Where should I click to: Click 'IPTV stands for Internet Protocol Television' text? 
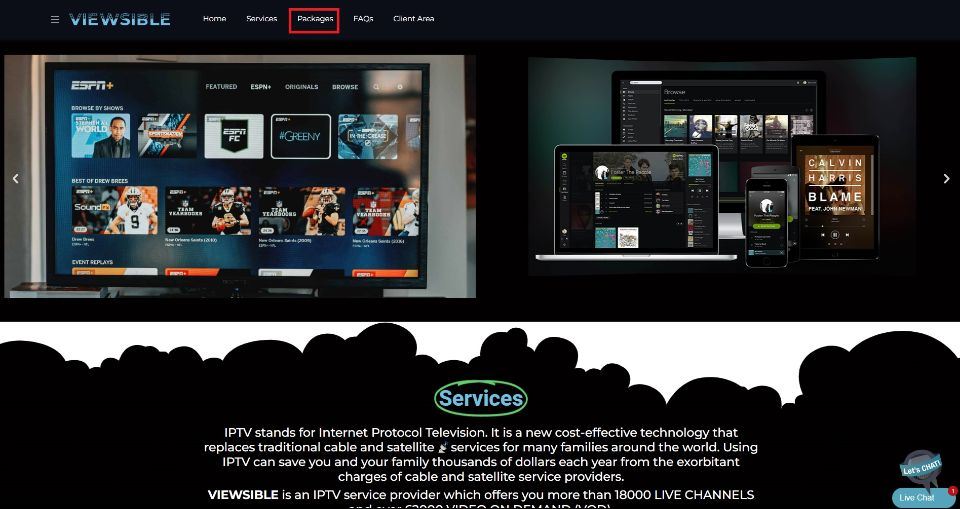tap(354, 432)
